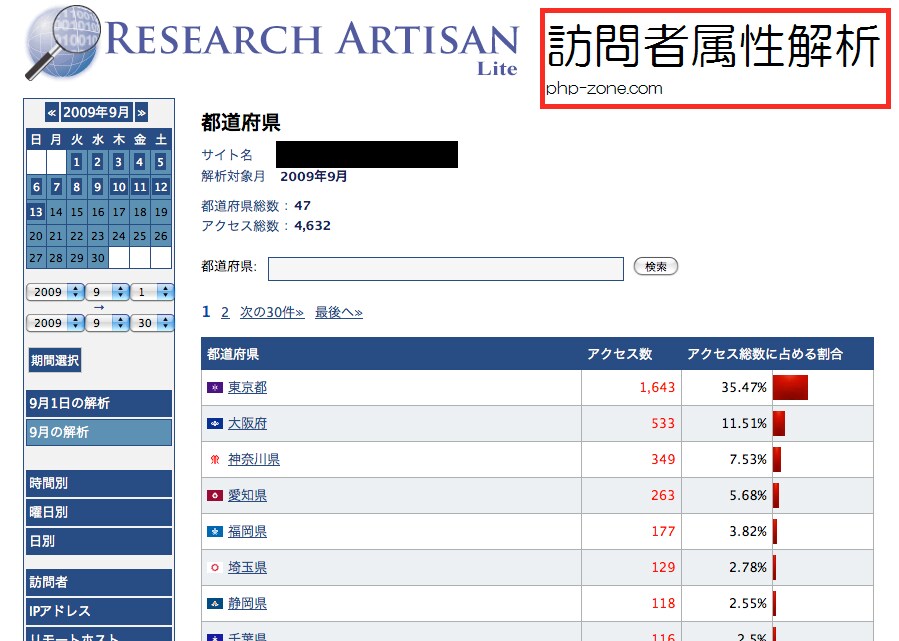This screenshot has width=899, height=641.
Task: Select day 24 in the calendar
Action: (x=119, y=236)
